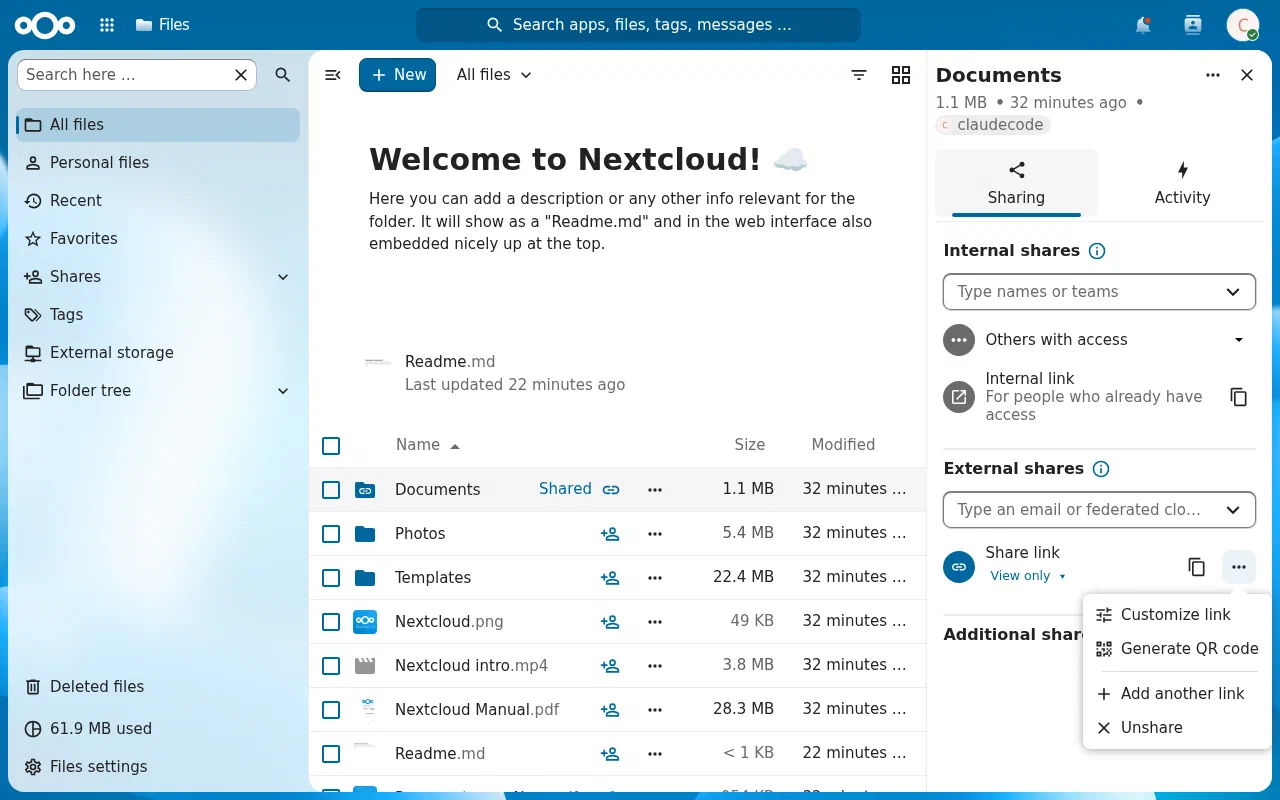Click the New button
This screenshot has width=1280, height=800.
[398, 75]
